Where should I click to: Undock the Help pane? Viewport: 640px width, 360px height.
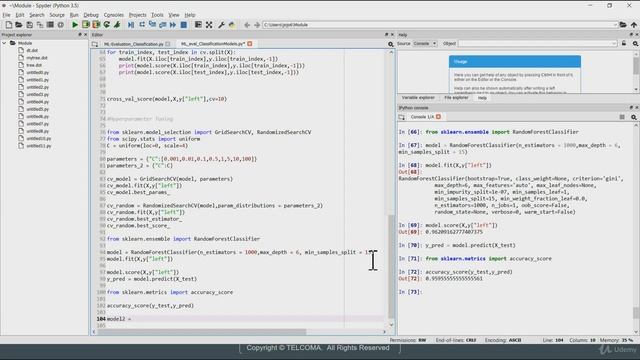pyautogui.click(x=631, y=35)
